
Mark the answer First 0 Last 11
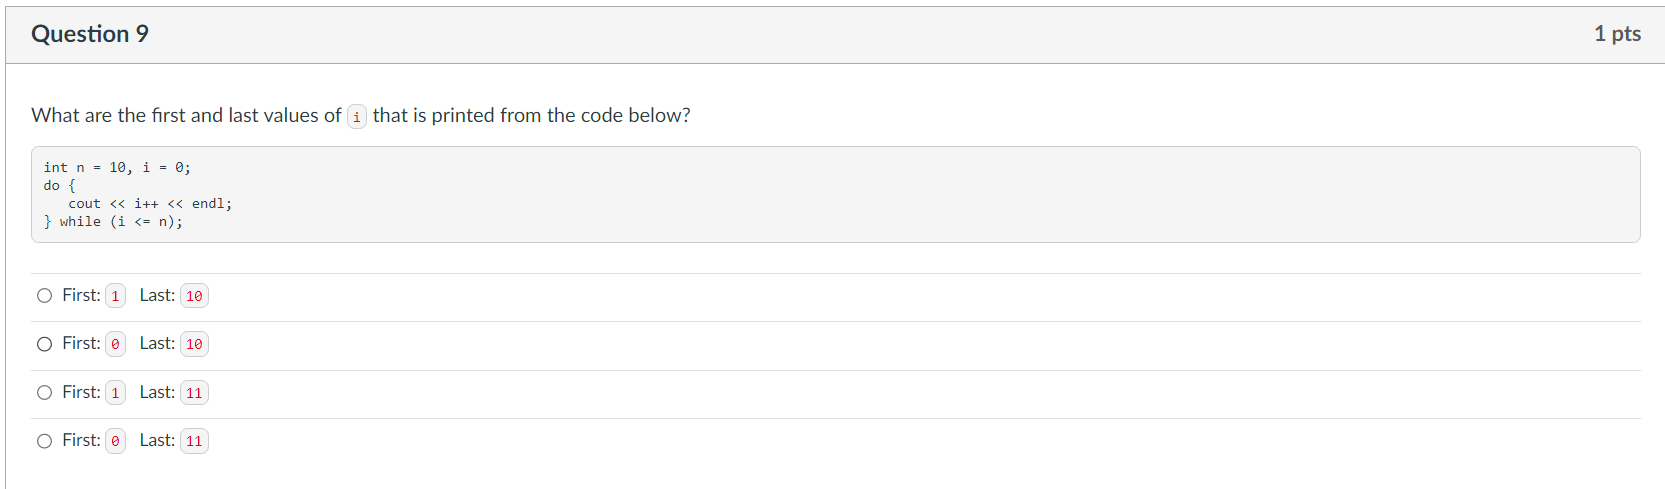[44, 441]
